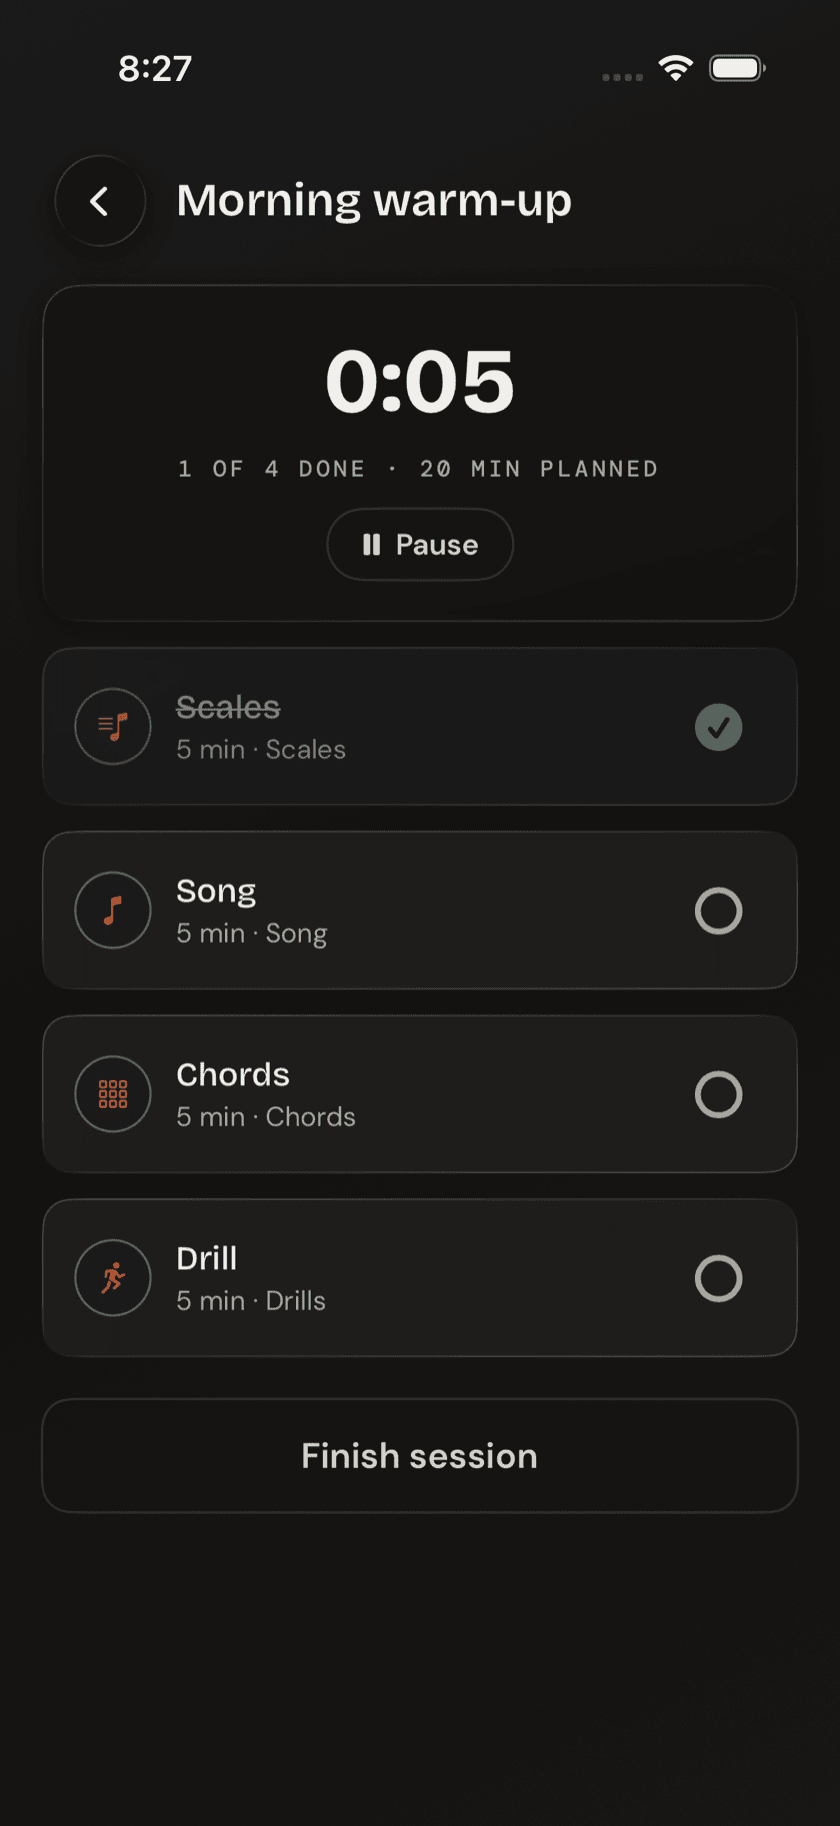Tap the battery status icon
Screen dimensions: 840x1826
737,68
